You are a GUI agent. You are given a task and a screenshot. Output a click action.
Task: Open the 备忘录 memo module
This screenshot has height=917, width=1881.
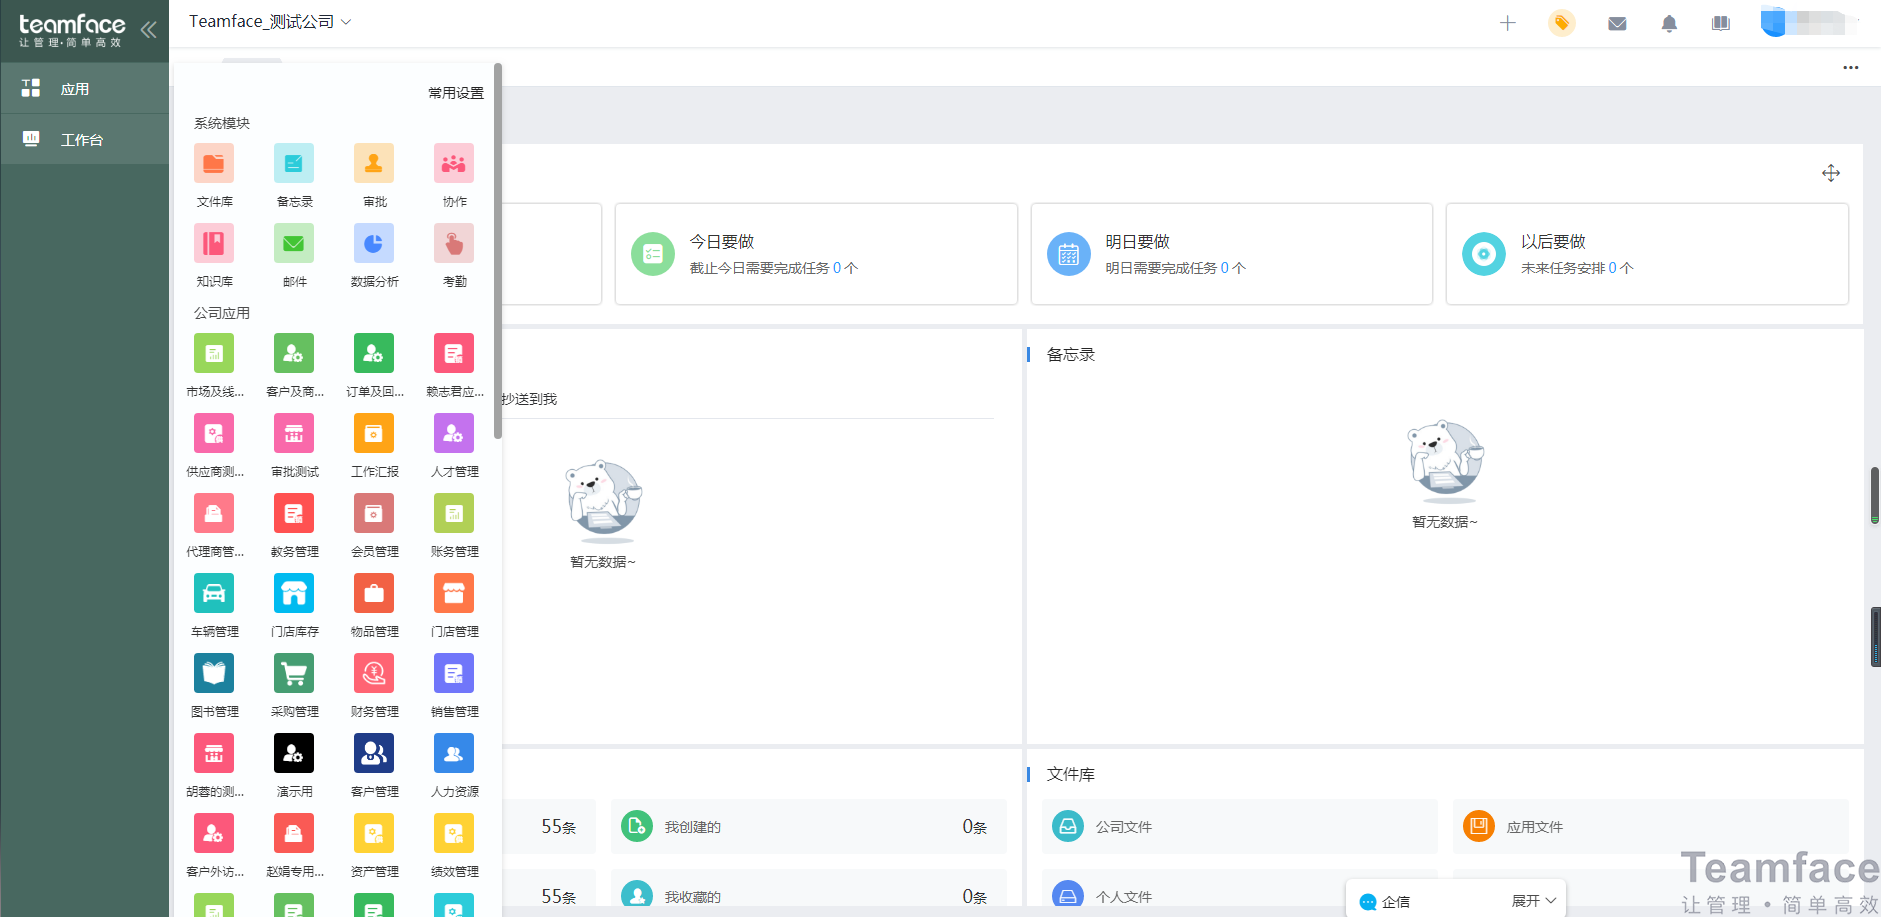[294, 164]
